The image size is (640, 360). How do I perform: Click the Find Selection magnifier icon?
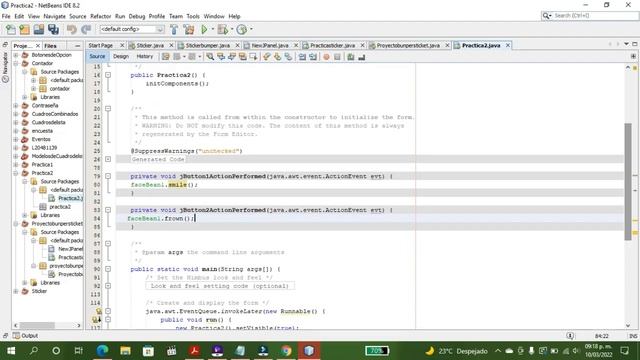click(210, 57)
